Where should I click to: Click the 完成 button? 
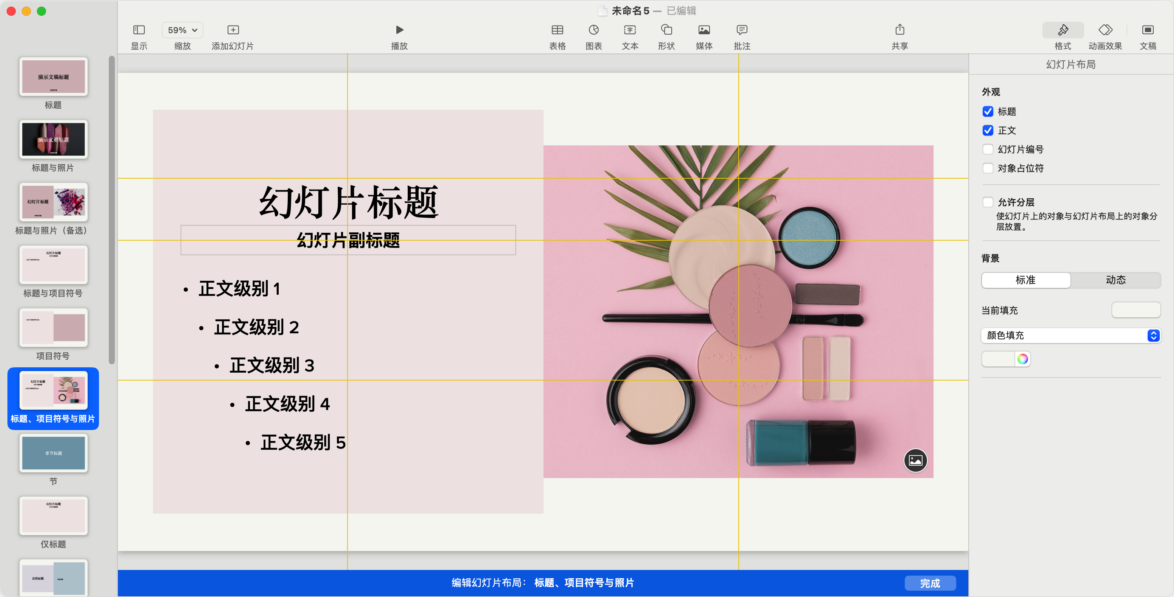pos(930,584)
